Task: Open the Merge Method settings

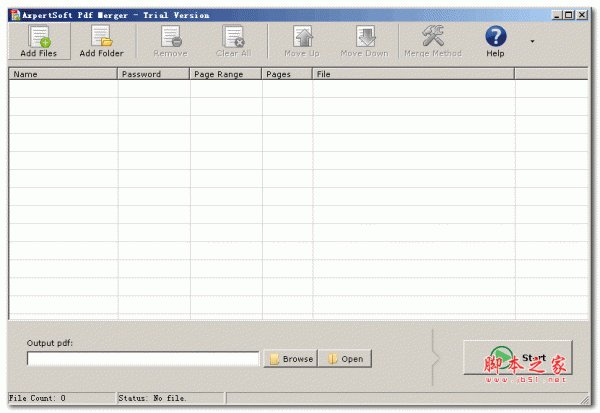Action: coord(433,41)
